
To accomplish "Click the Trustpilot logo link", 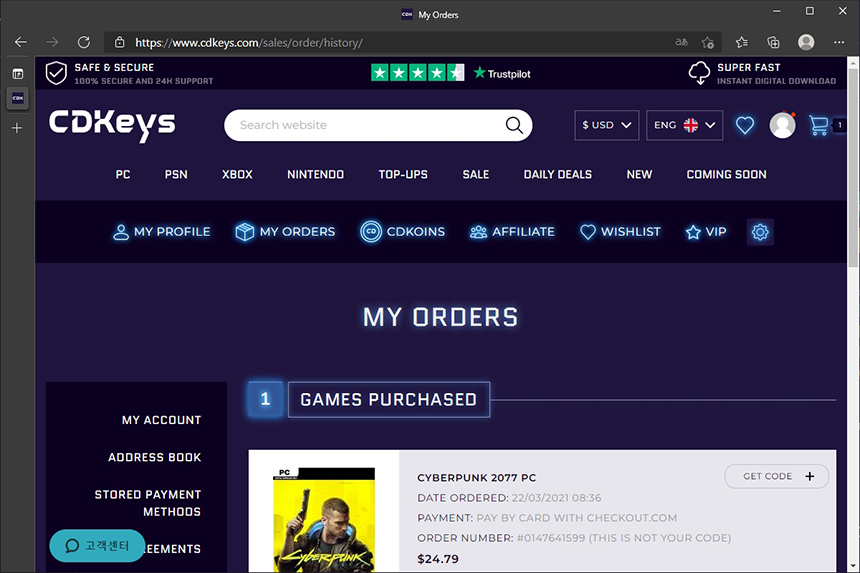I will (502, 73).
